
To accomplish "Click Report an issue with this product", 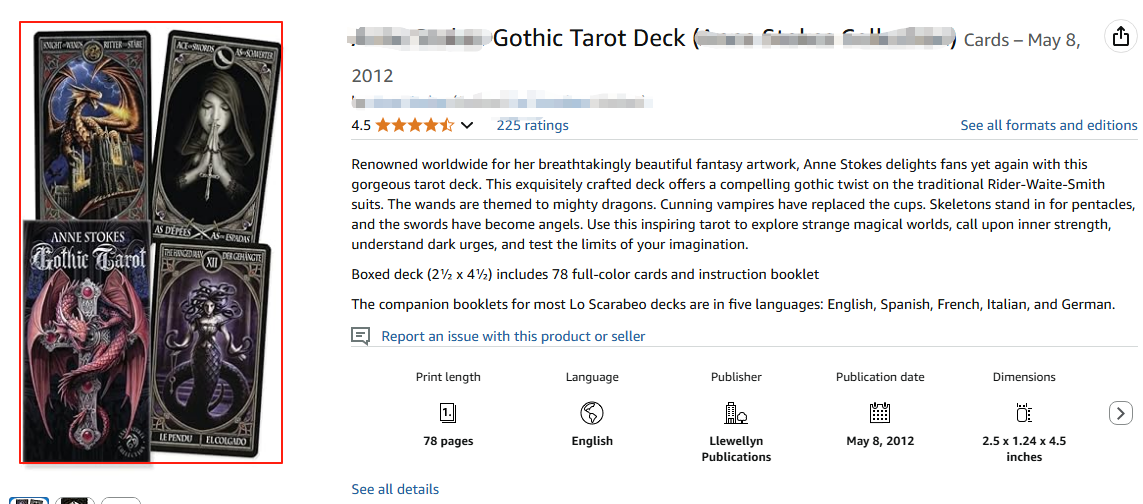I will [513, 336].
